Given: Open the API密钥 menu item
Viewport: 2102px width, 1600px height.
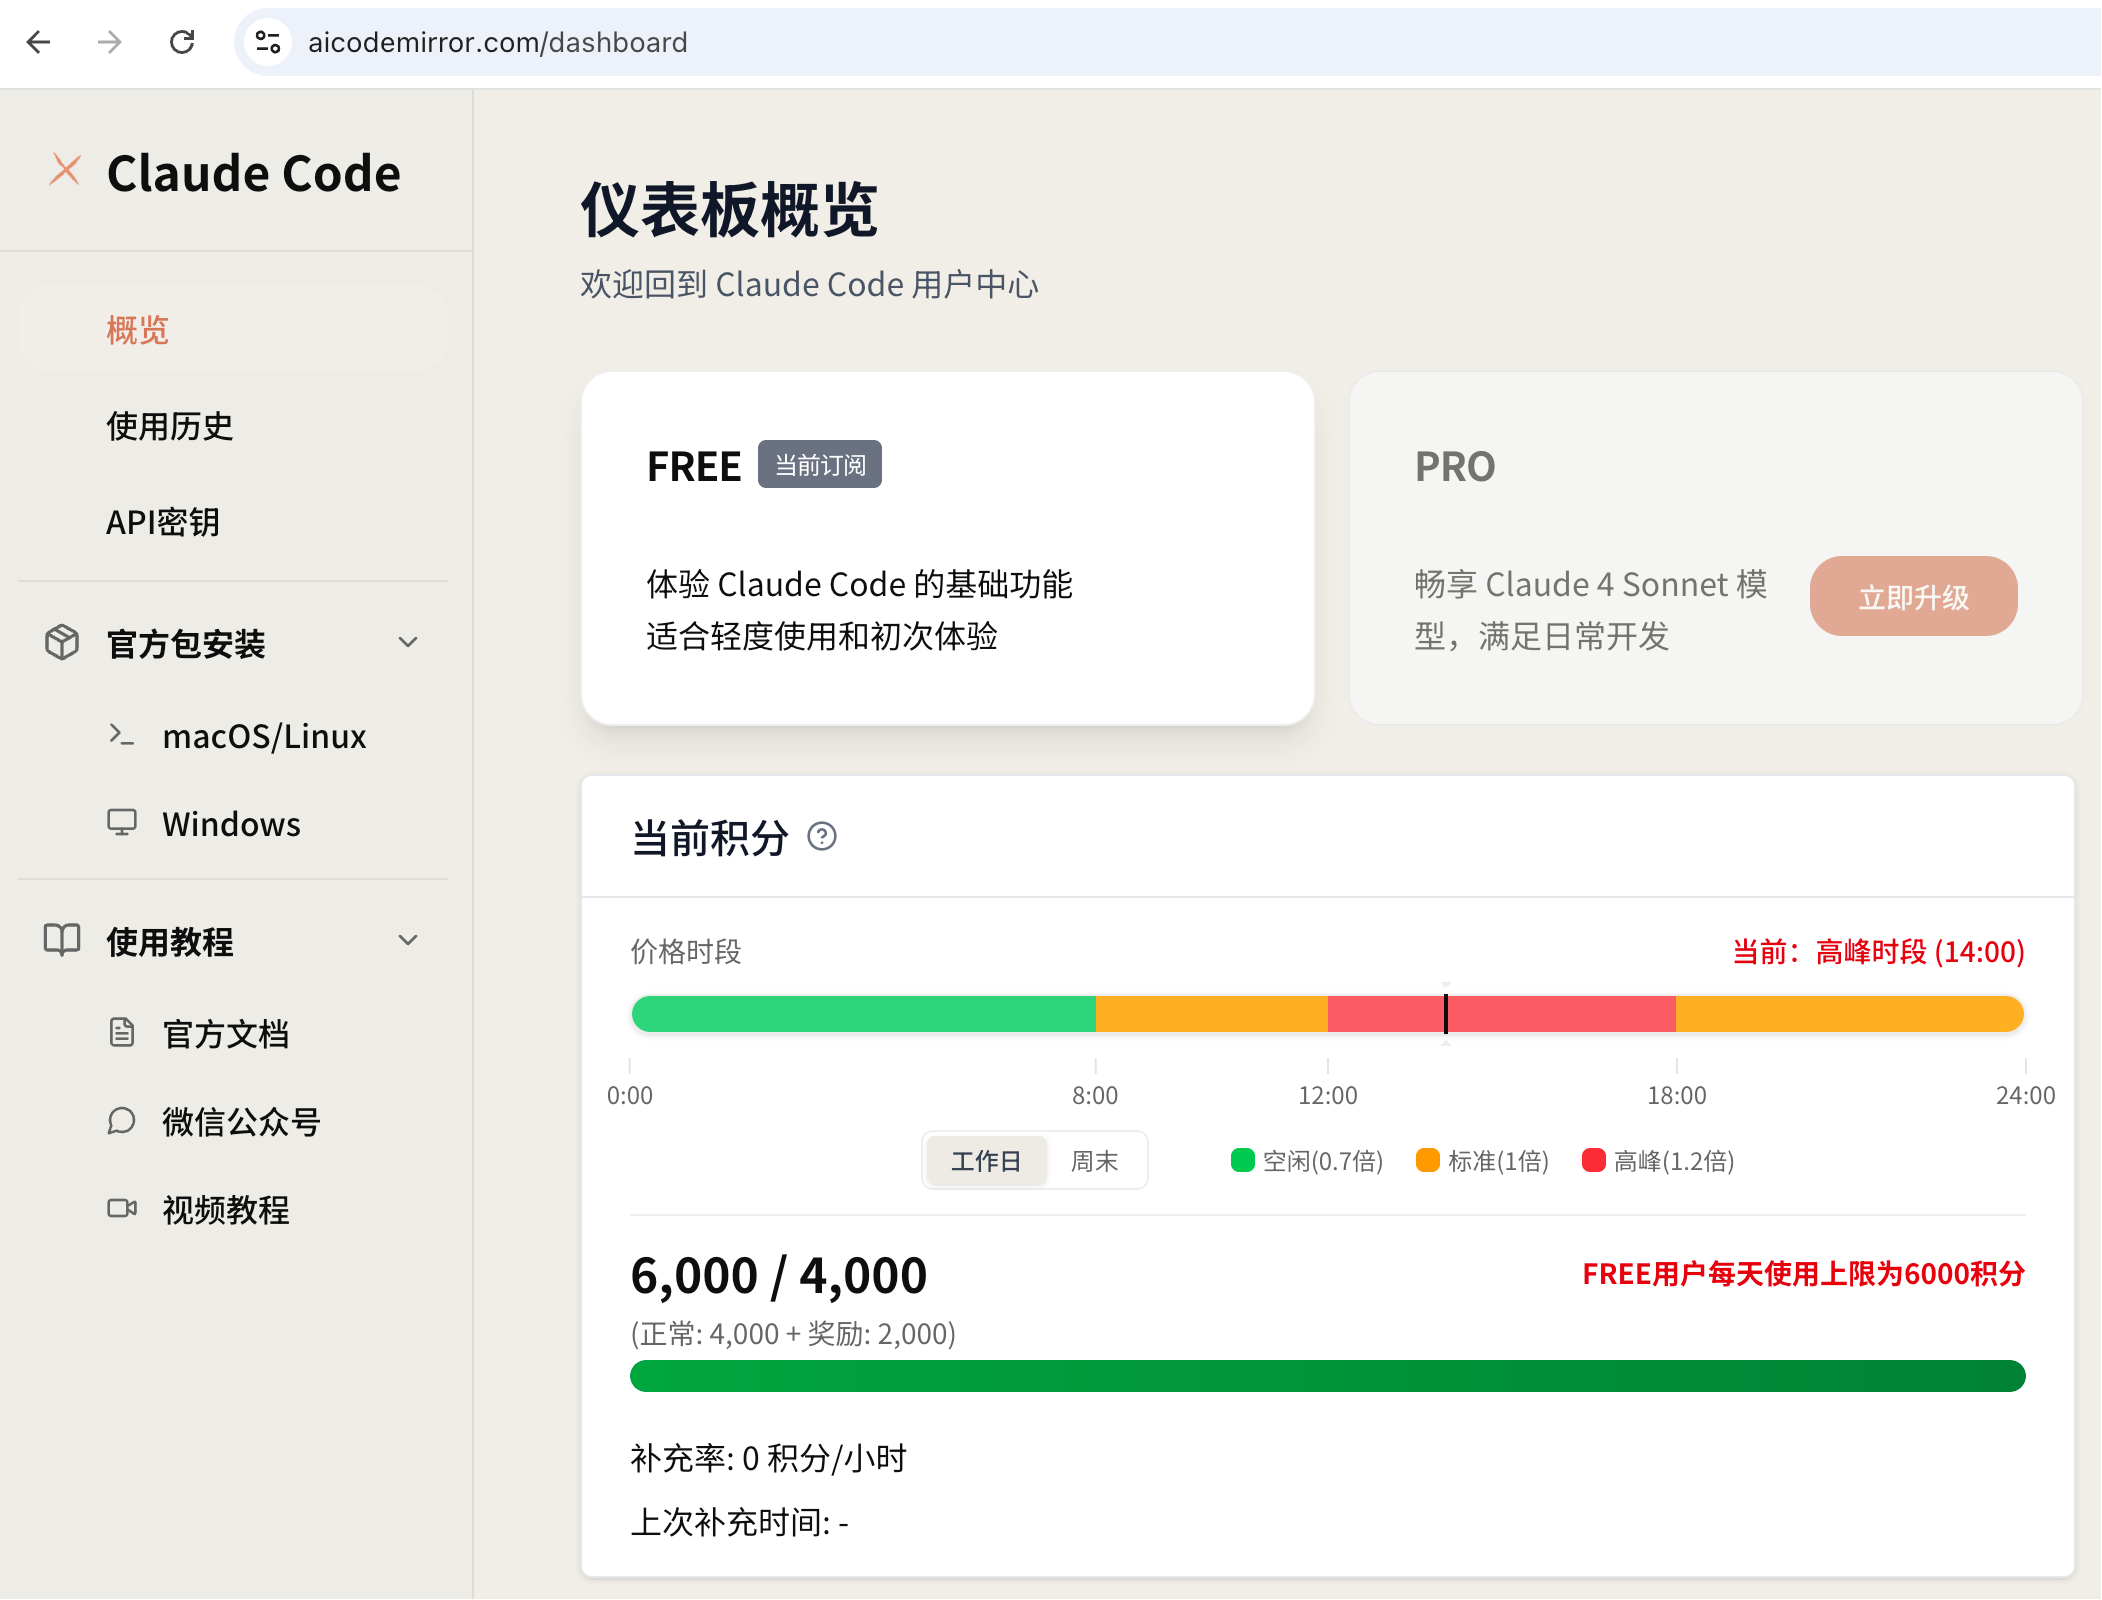Looking at the screenshot, I should 163,522.
